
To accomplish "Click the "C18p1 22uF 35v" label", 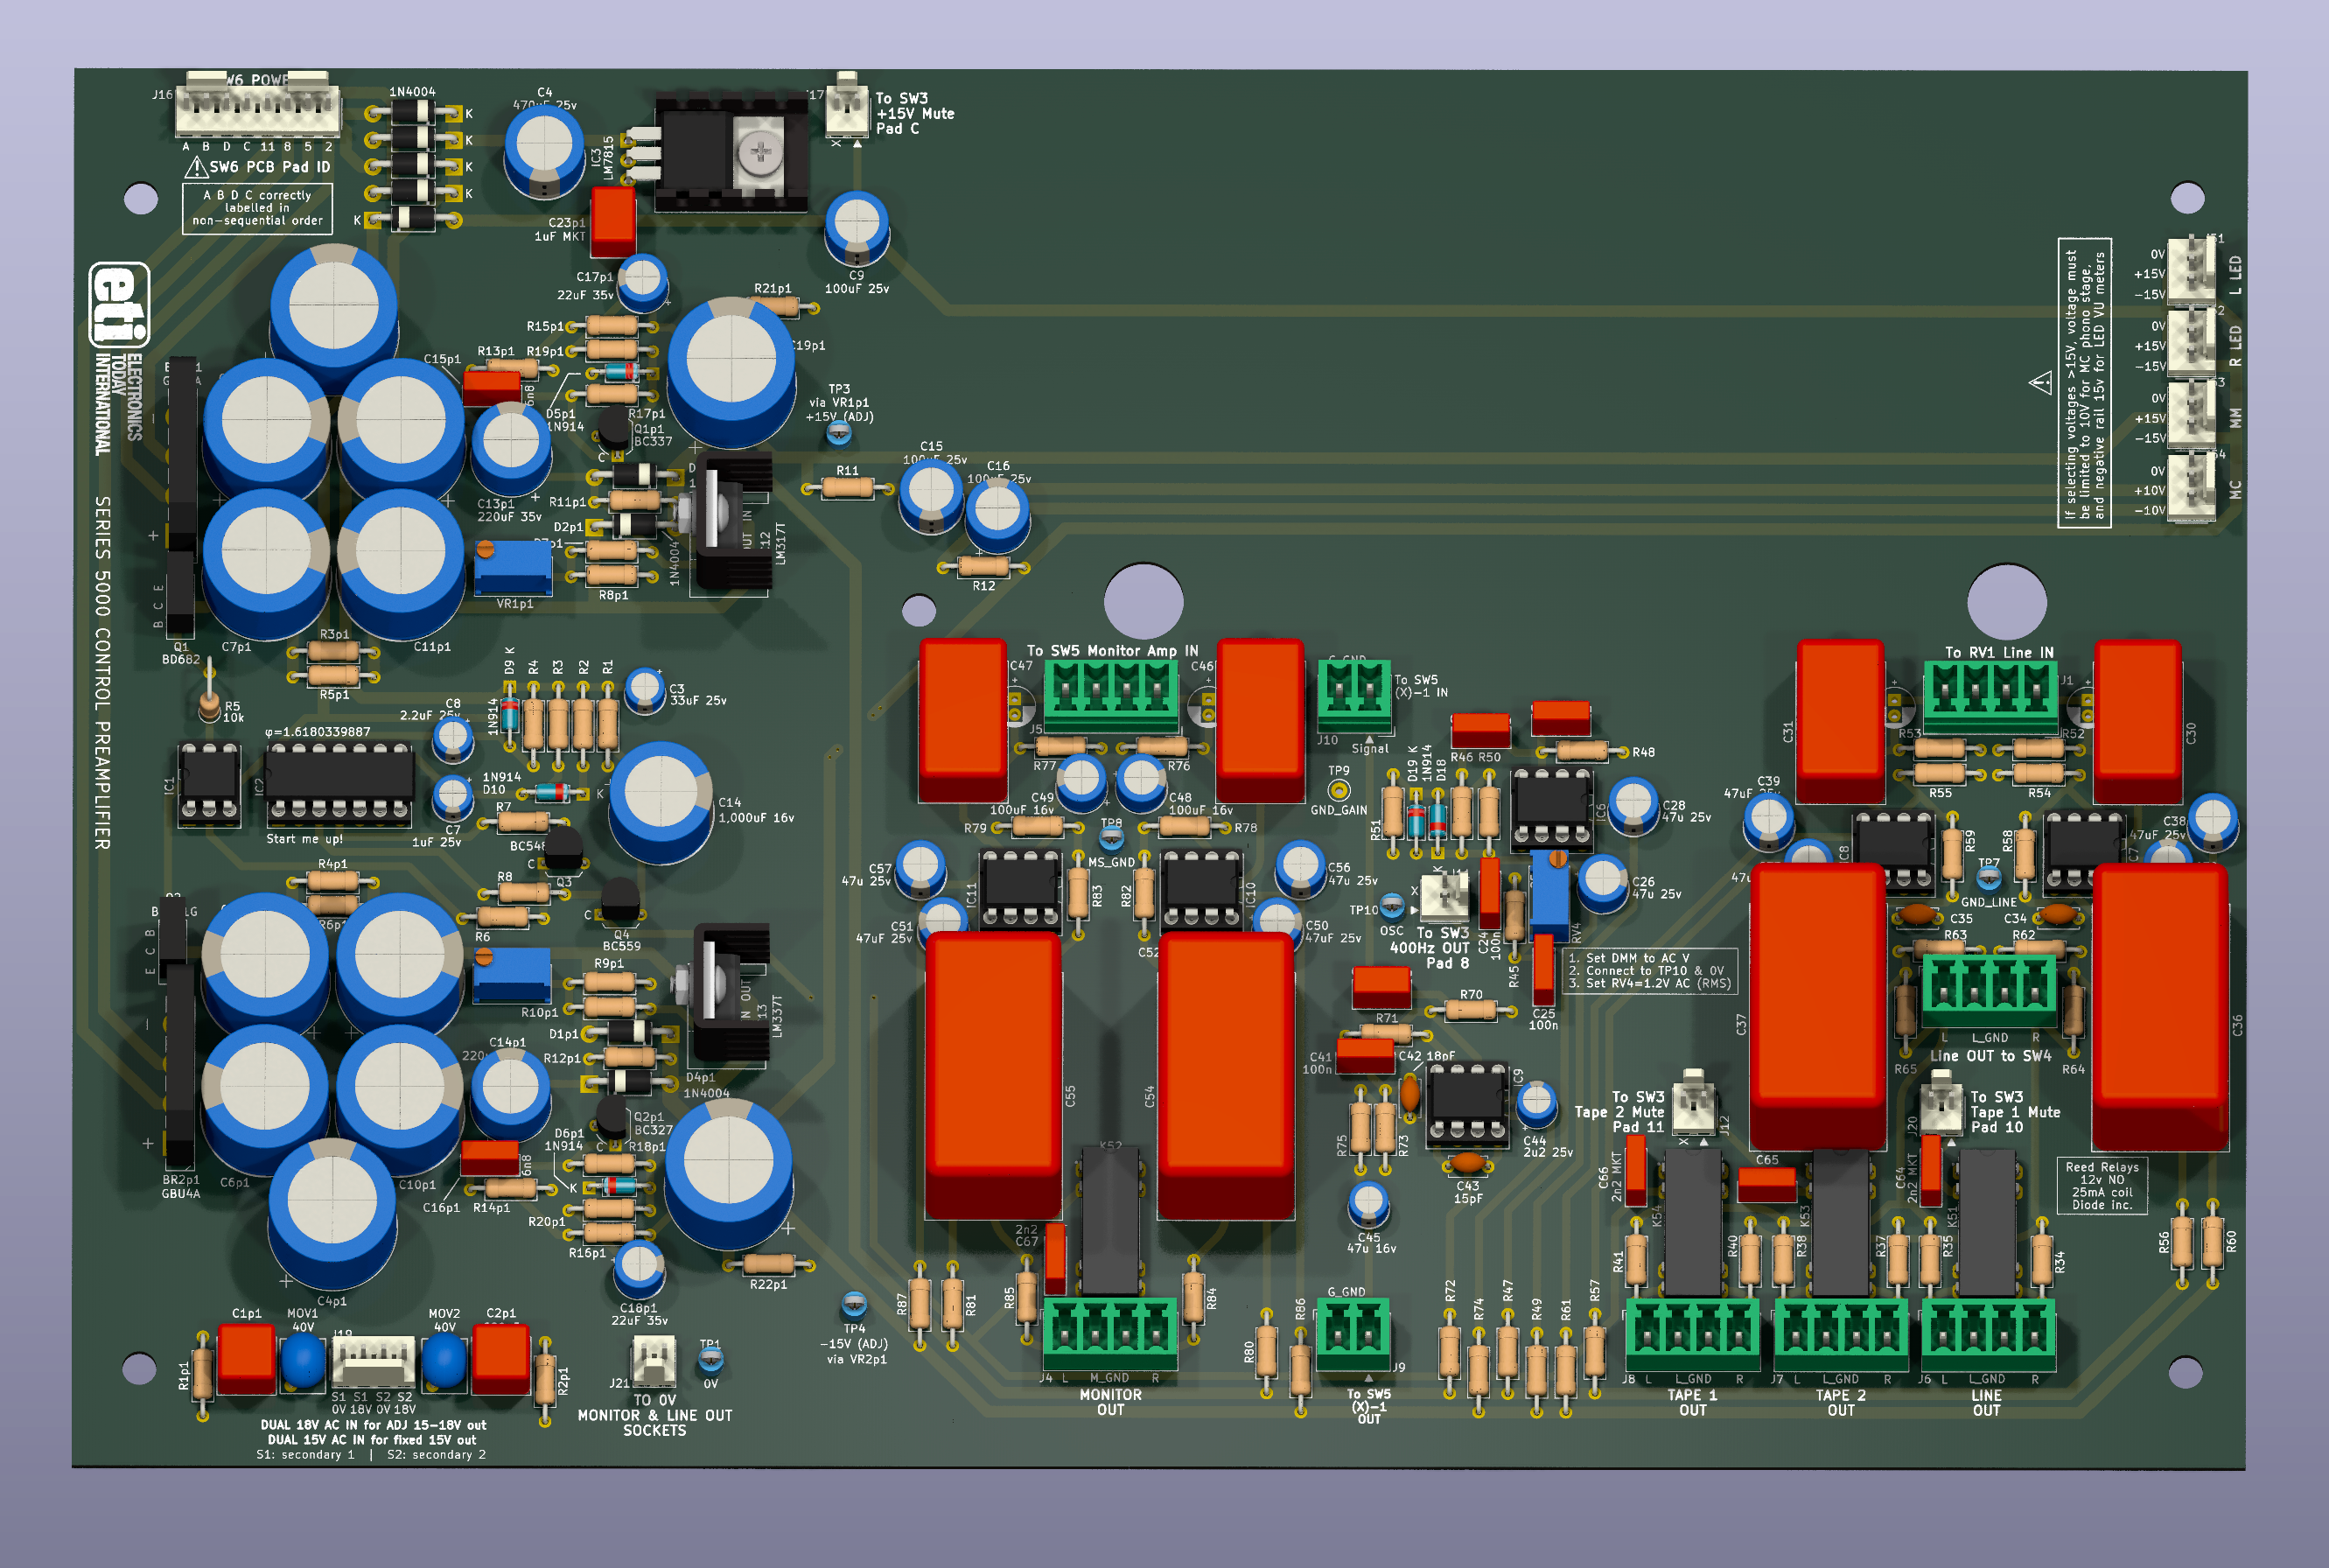I will point(639,1314).
